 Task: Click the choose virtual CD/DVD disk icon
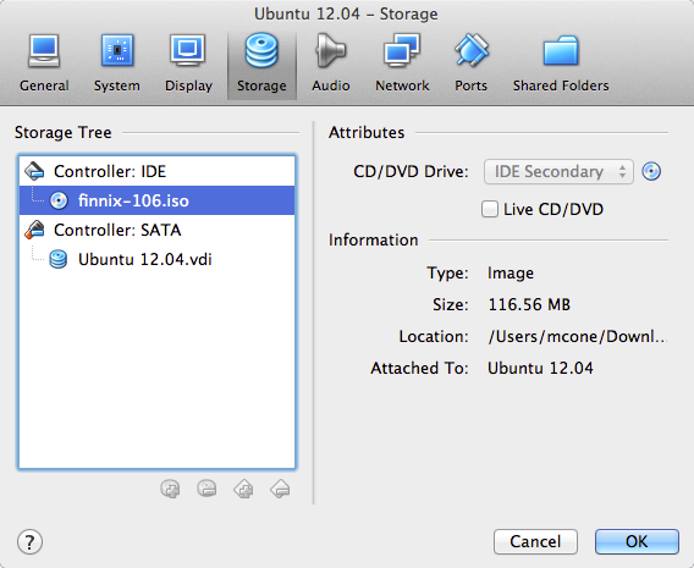(x=652, y=172)
